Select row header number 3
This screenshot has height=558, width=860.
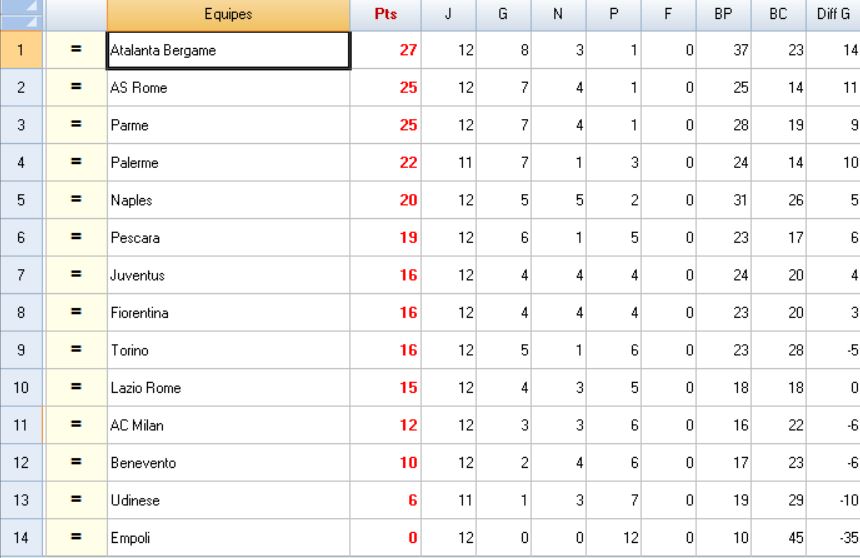point(22,125)
